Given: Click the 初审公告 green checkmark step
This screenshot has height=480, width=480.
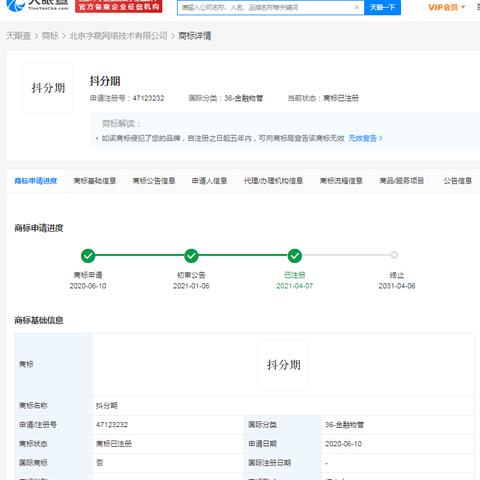Looking at the screenshot, I should click(x=191, y=256).
